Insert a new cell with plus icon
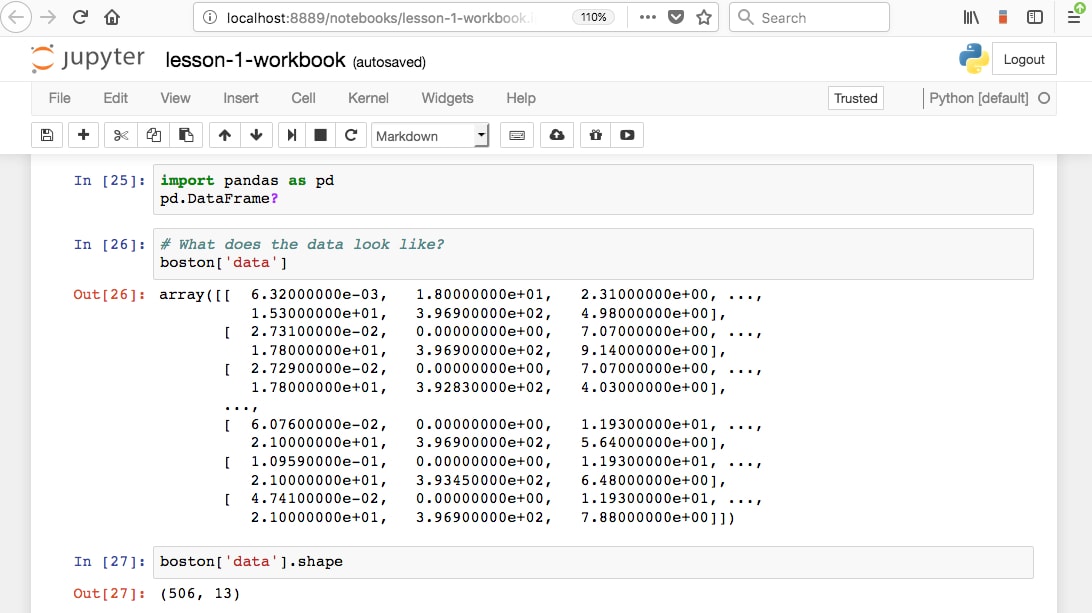Image resolution: width=1092 pixels, height=613 pixels. tap(83, 135)
